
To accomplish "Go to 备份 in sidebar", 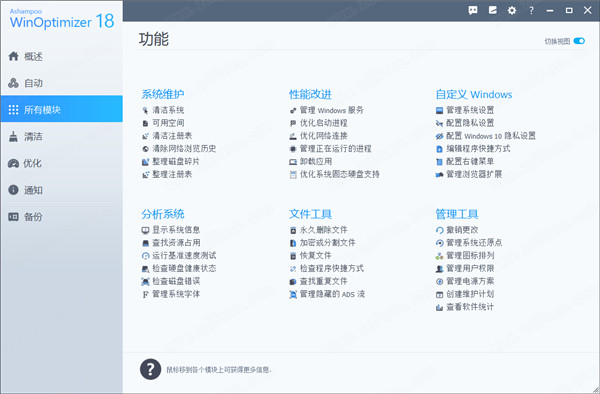I will [61, 217].
